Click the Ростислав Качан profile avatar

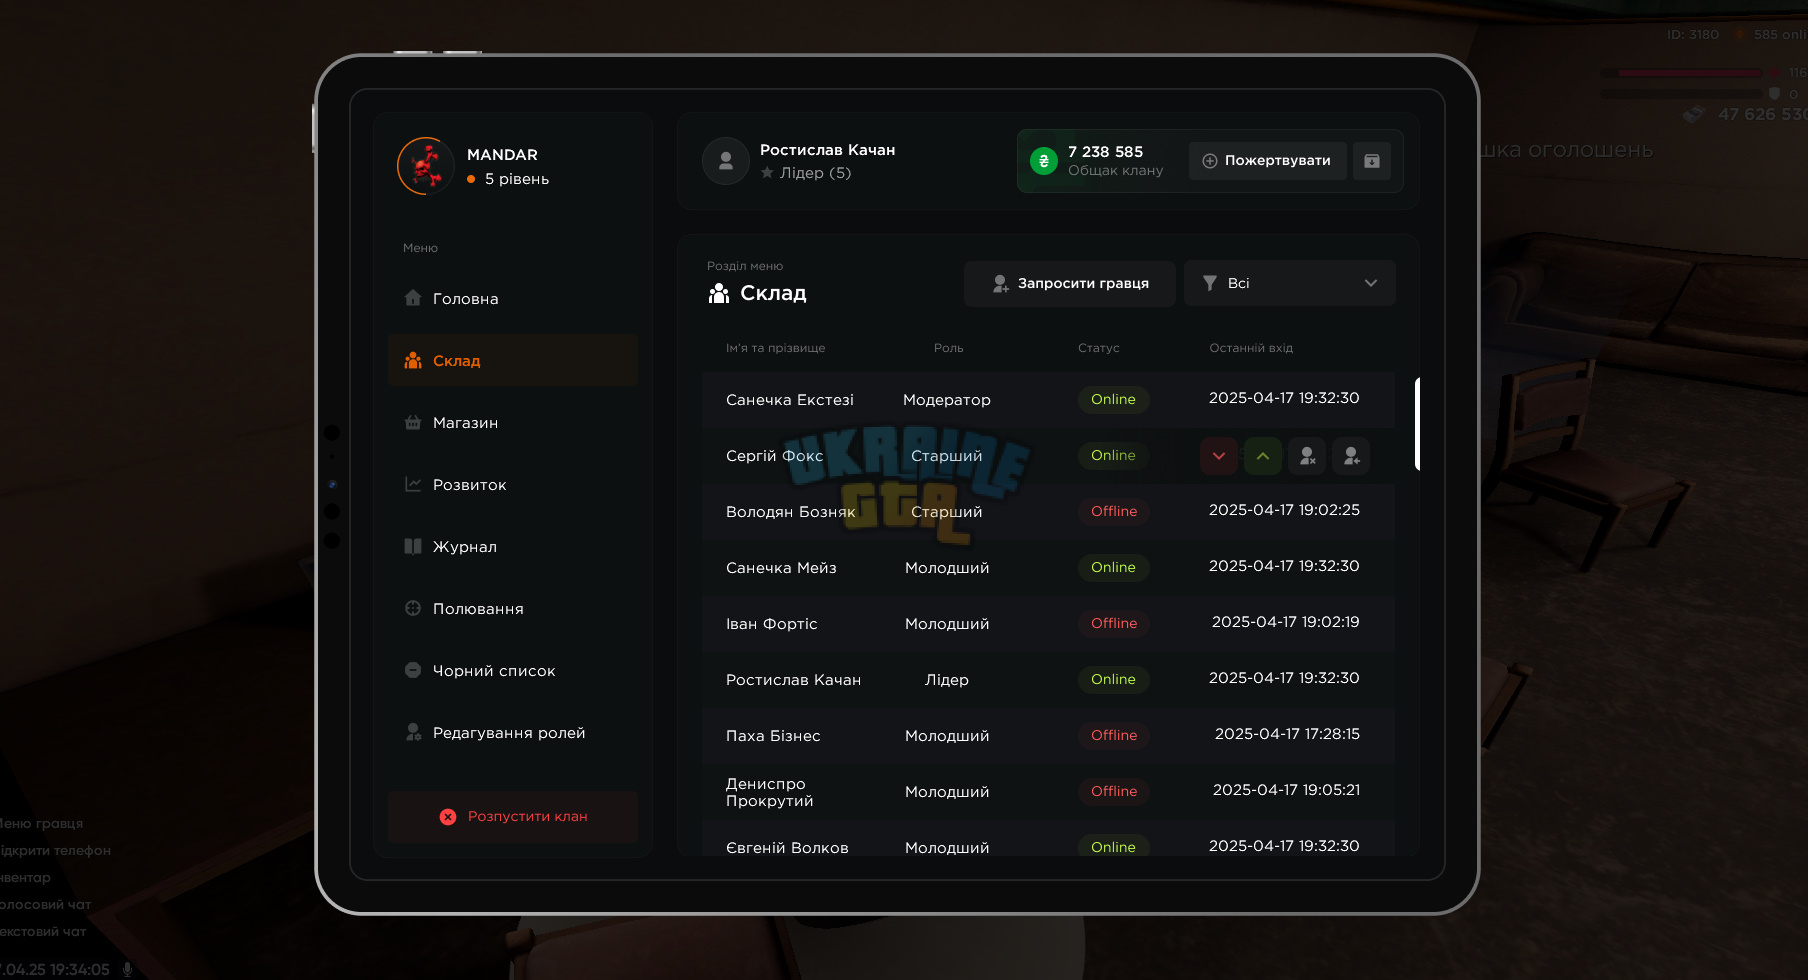point(726,161)
